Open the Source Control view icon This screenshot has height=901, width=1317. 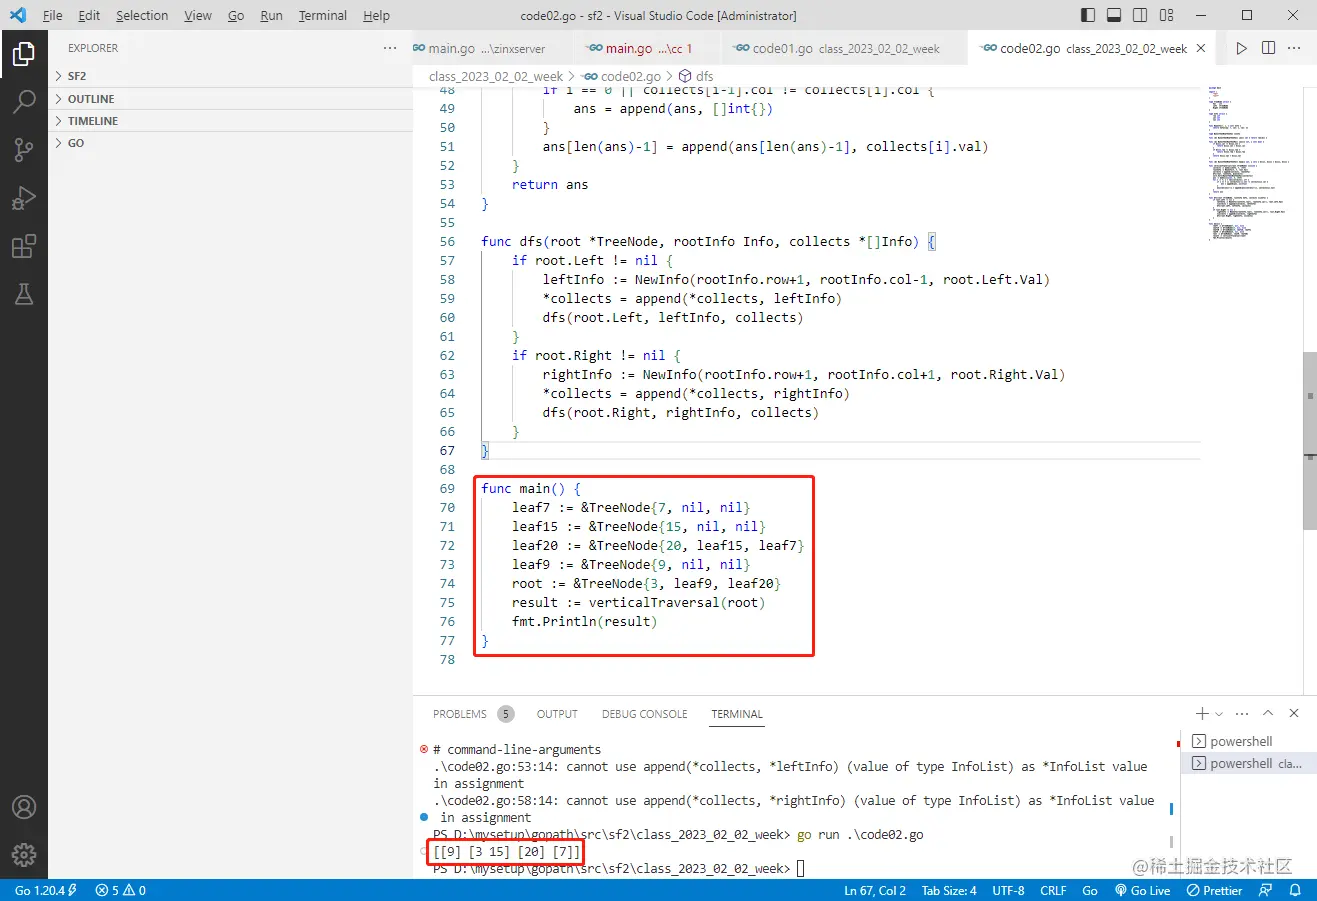(24, 149)
